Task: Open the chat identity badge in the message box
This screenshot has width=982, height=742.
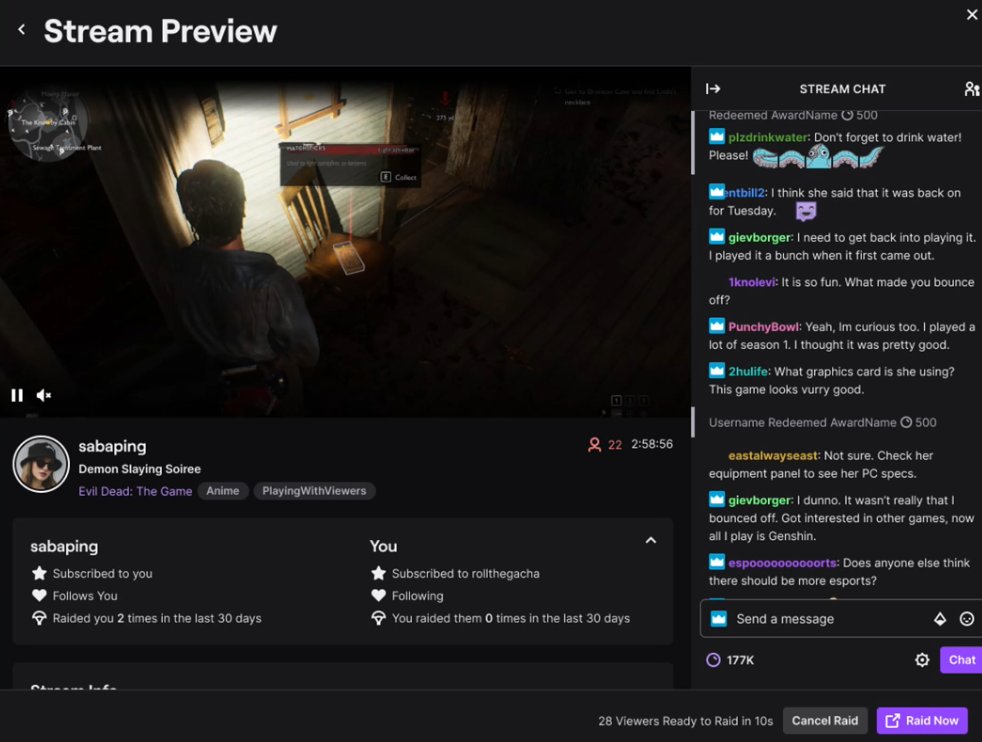Action: 718,619
